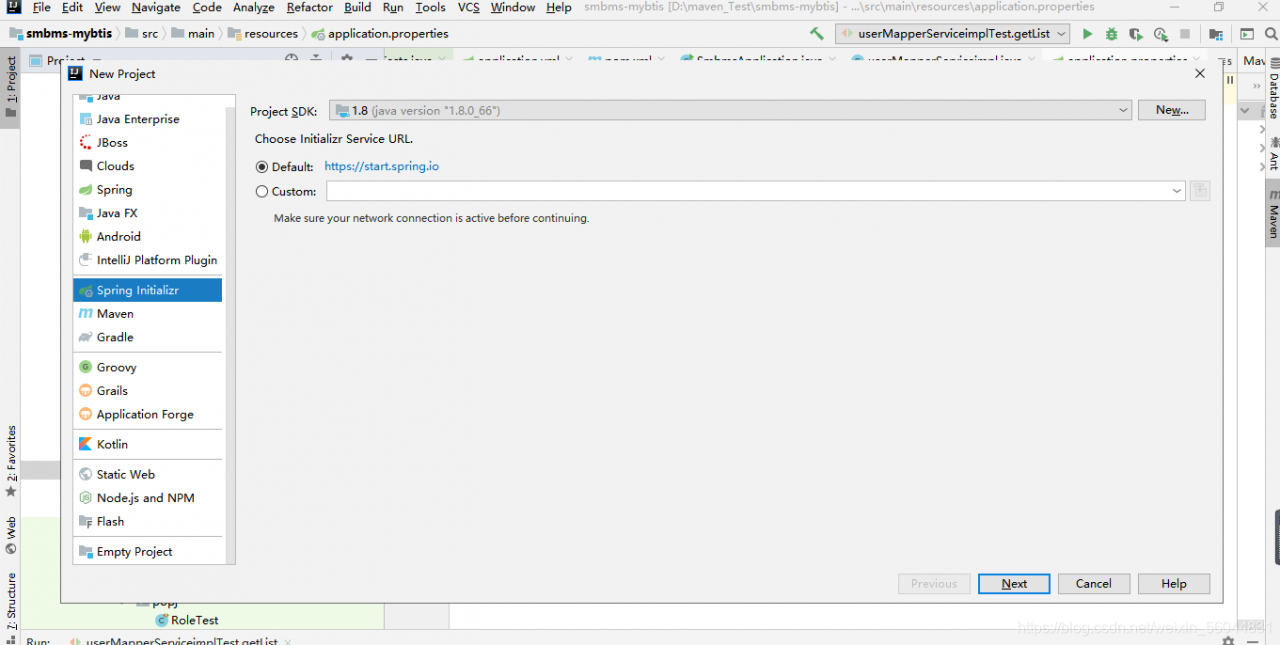Open the userMapperServiceimplTest.getList run configuration dropdown
The image size is (1280, 645).
pos(953,33)
